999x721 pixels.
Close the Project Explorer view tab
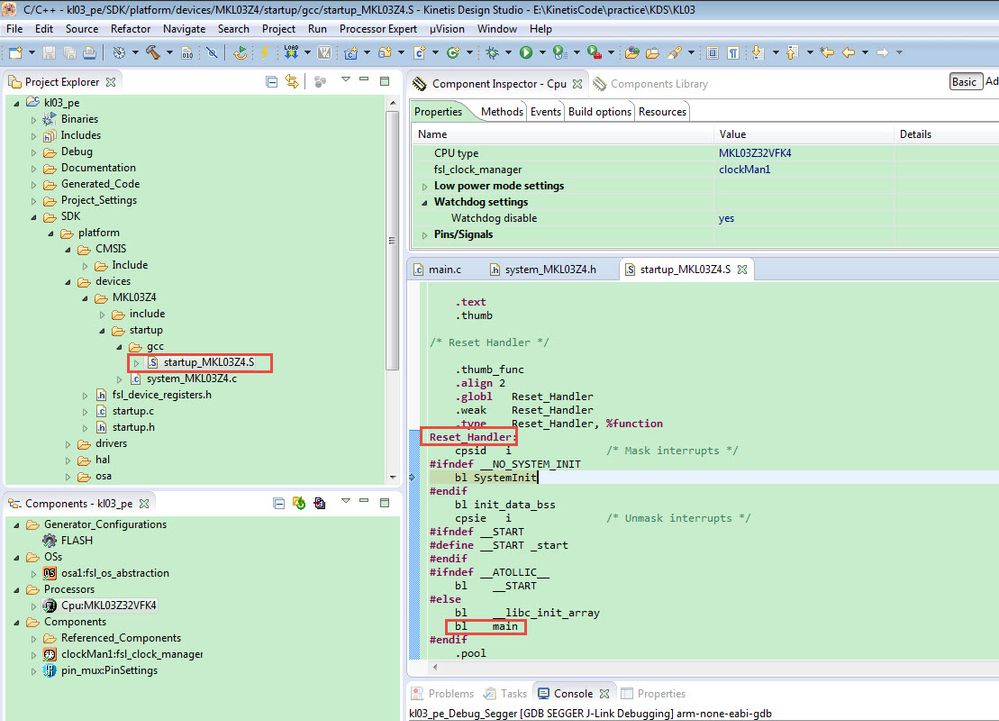point(111,82)
